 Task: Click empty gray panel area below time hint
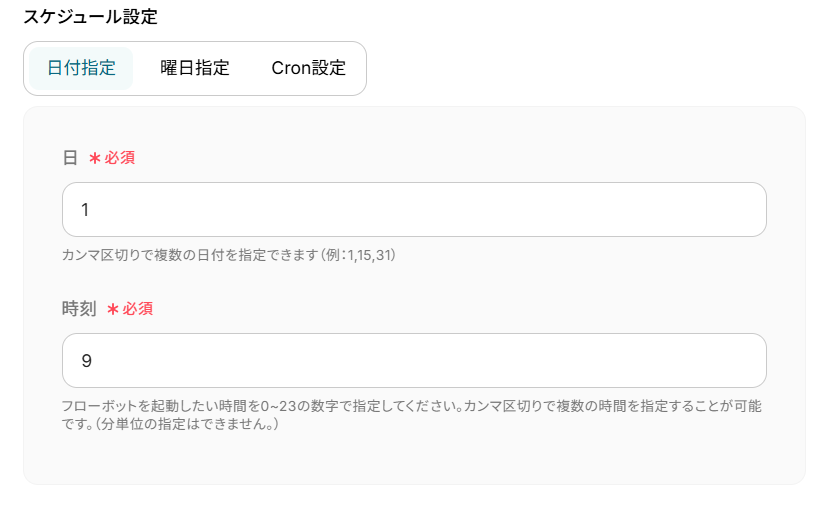(x=414, y=460)
